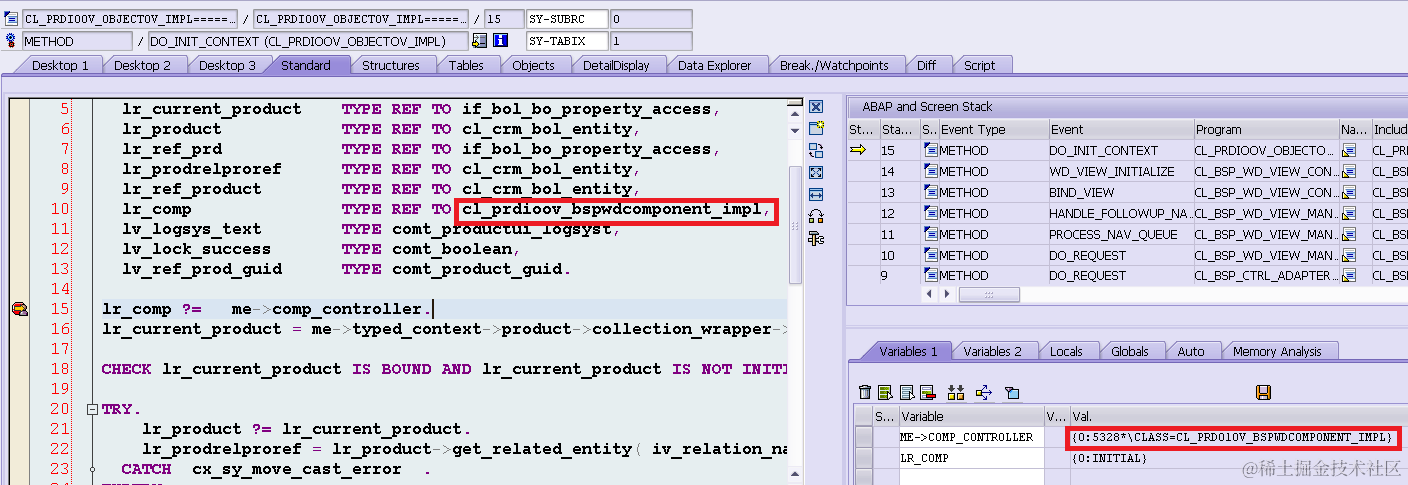Image resolution: width=1408 pixels, height=485 pixels.
Task: Click the services headset icon in vertical toolbar
Action: tap(816, 216)
